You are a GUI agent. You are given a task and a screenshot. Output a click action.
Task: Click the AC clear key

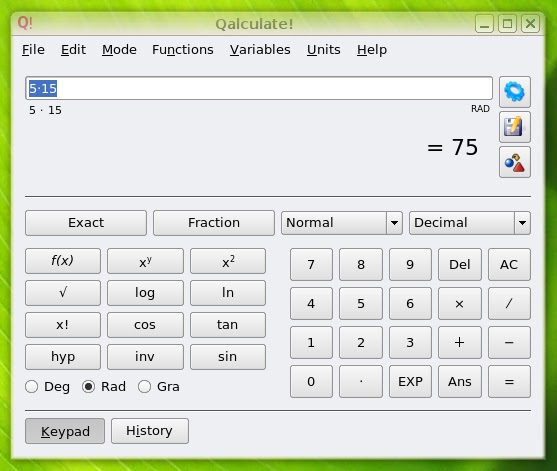pos(509,265)
